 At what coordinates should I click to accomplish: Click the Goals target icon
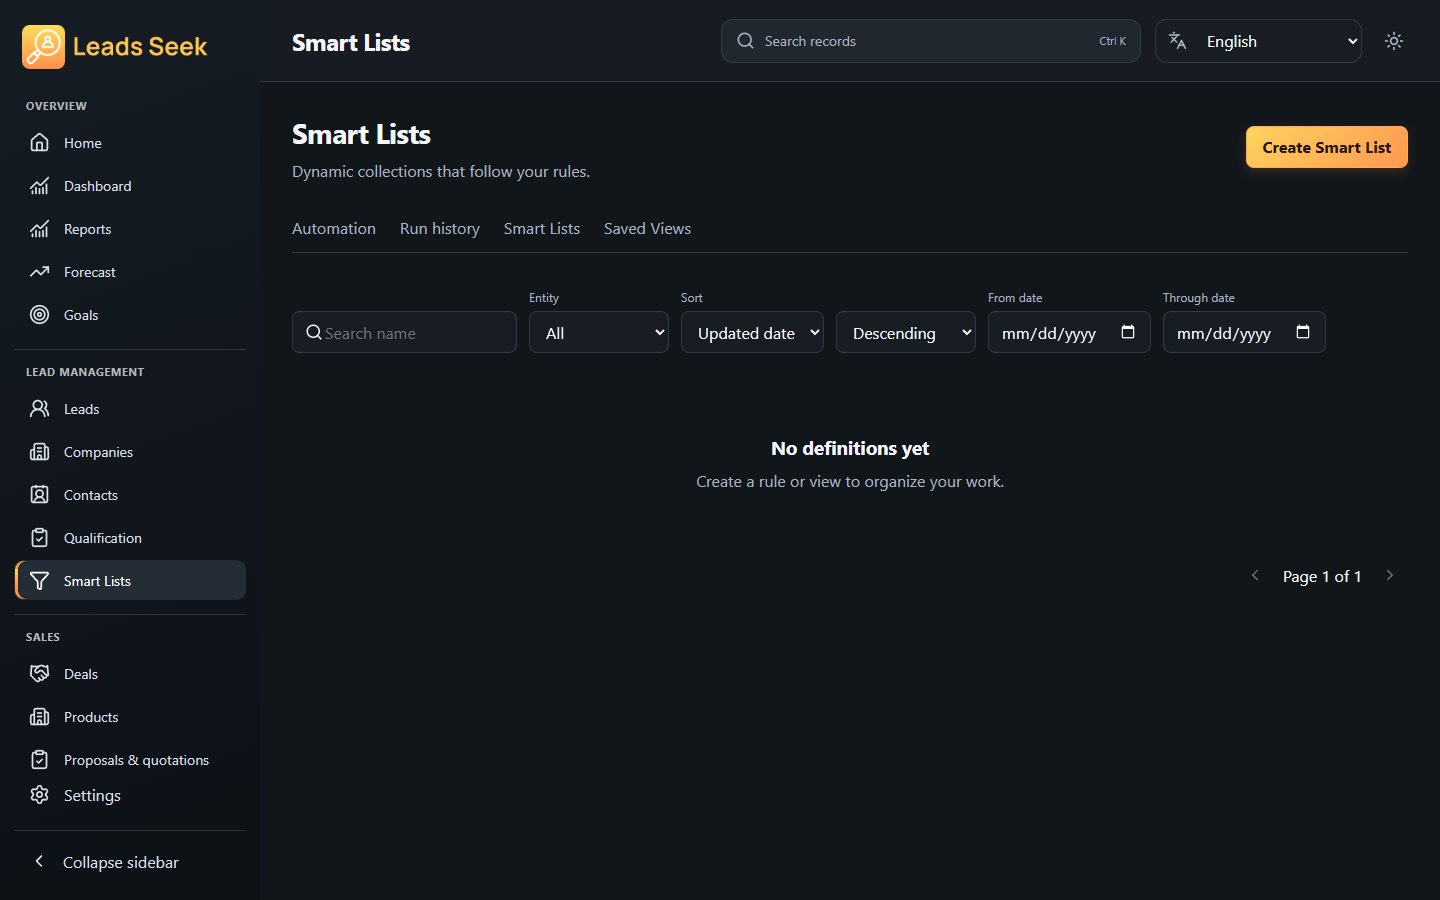pyautogui.click(x=39, y=315)
